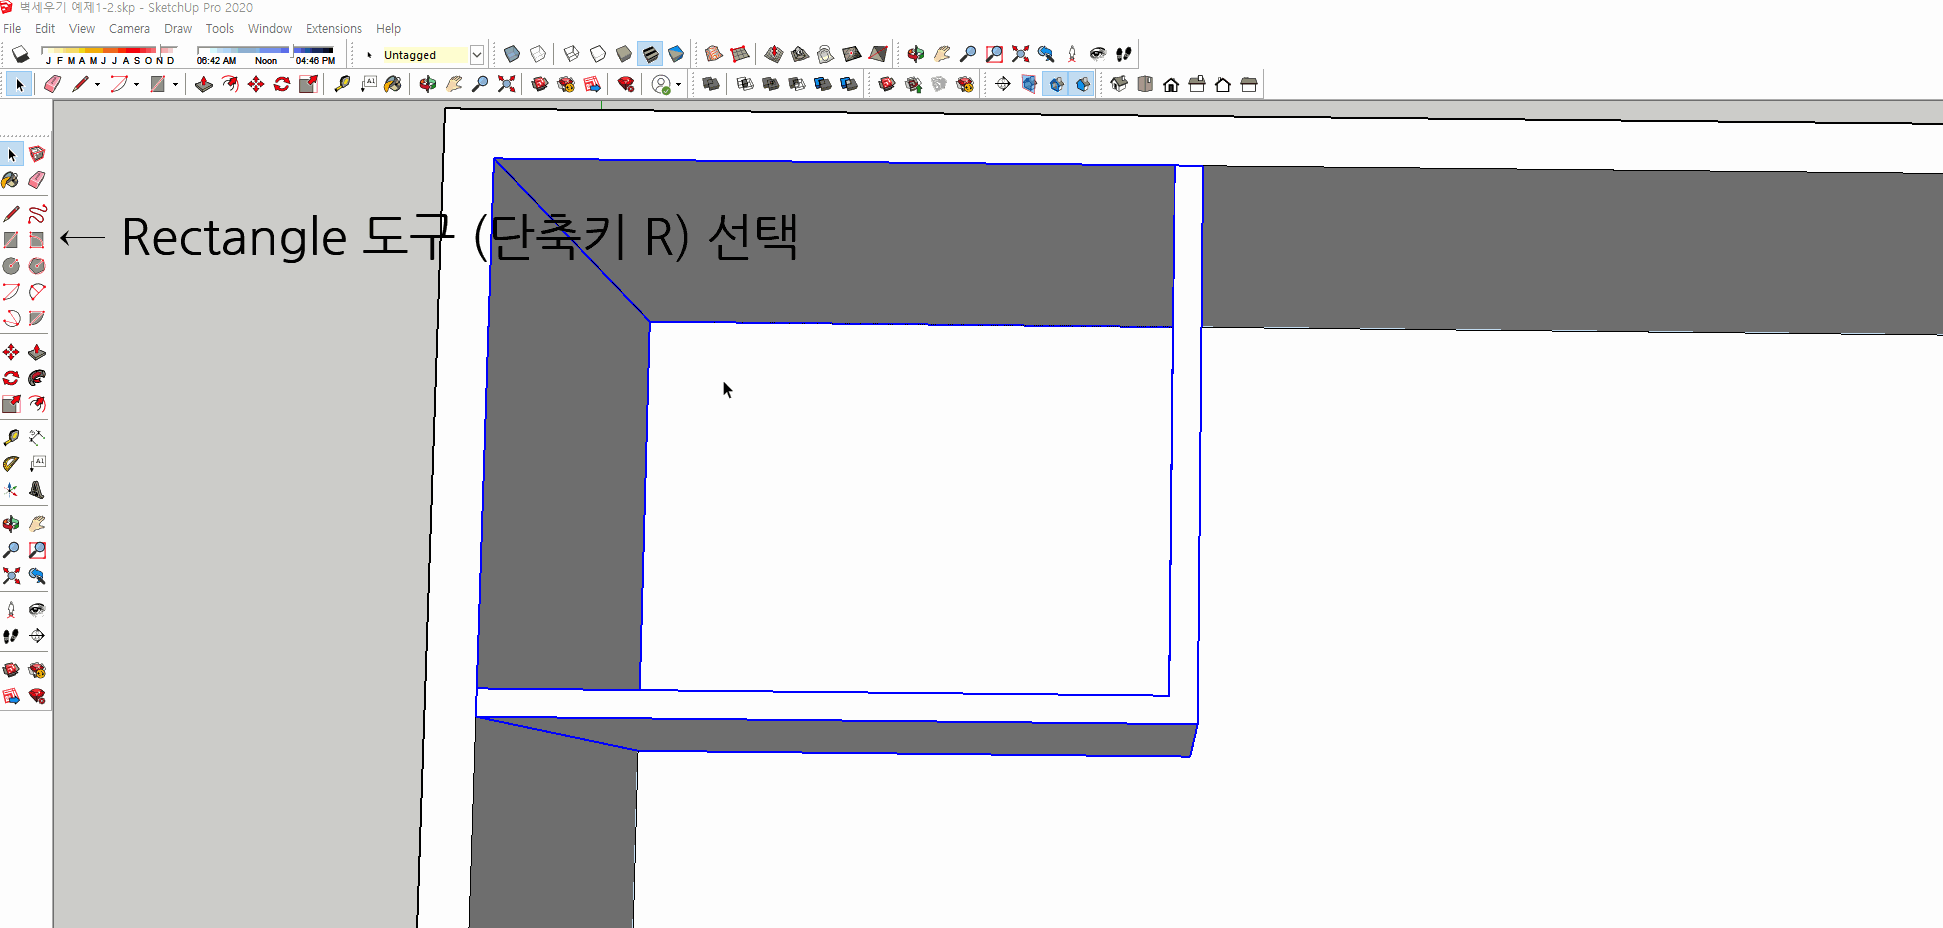The image size is (1943, 928).
Task: Open the Camera menu
Action: pyautogui.click(x=129, y=28)
